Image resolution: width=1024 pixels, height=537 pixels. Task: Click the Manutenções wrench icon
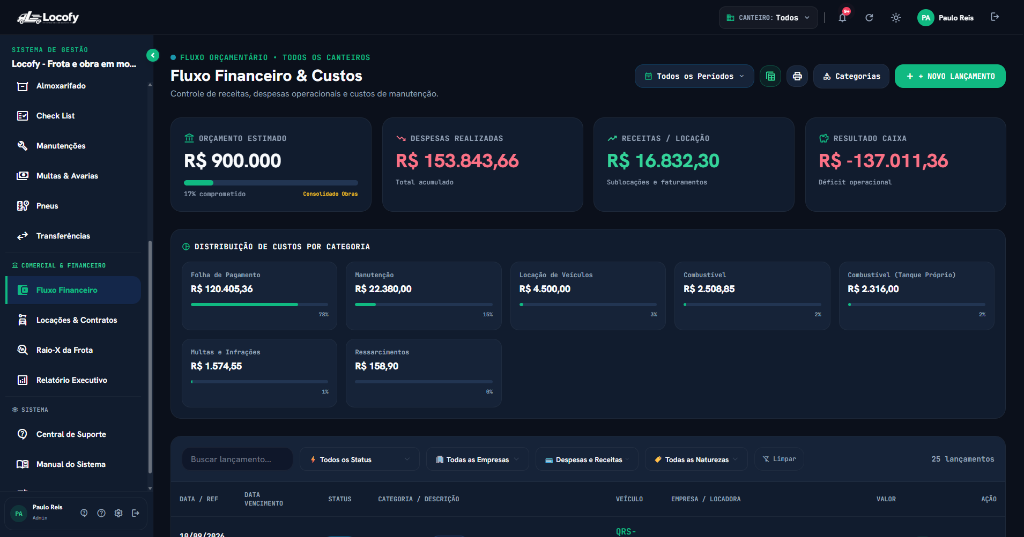(x=22, y=146)
